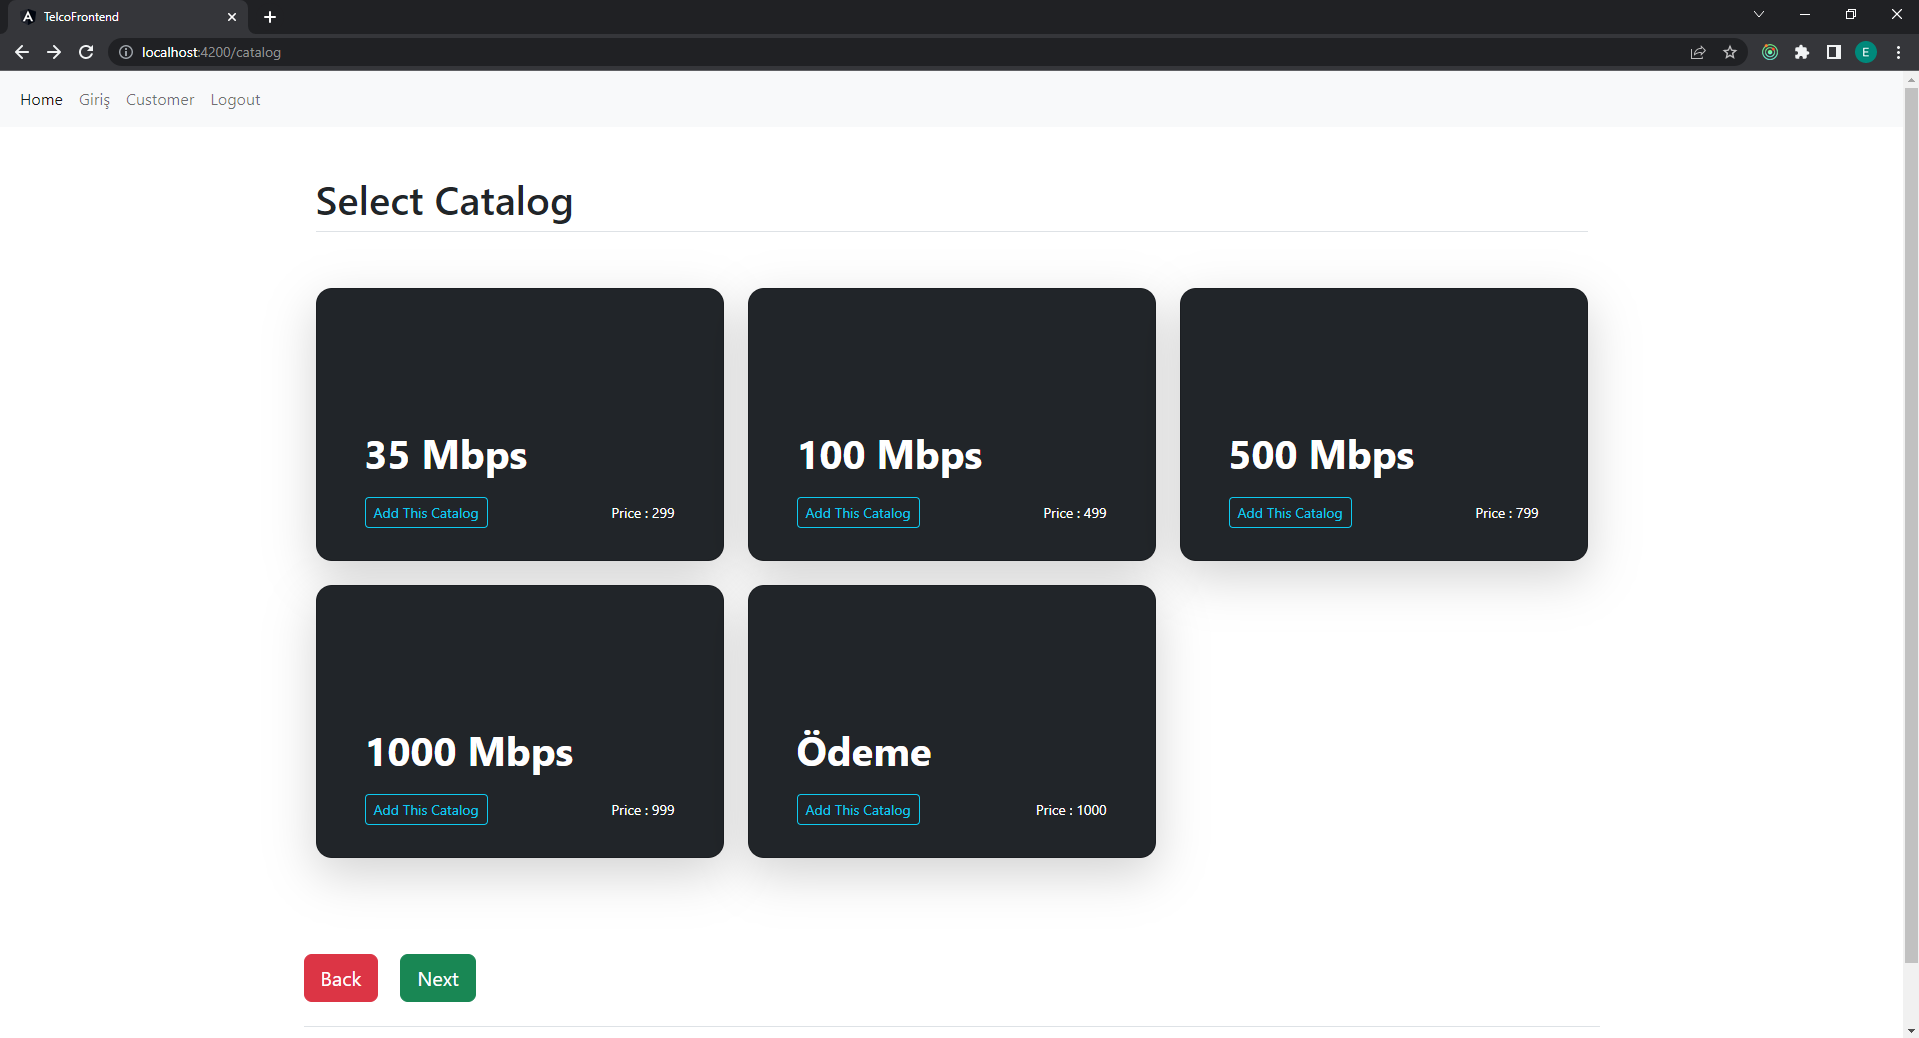This screenshot has width=1919, height=1038.
Task: Click the Giriş navigation link
Action: tap(93, 99)
